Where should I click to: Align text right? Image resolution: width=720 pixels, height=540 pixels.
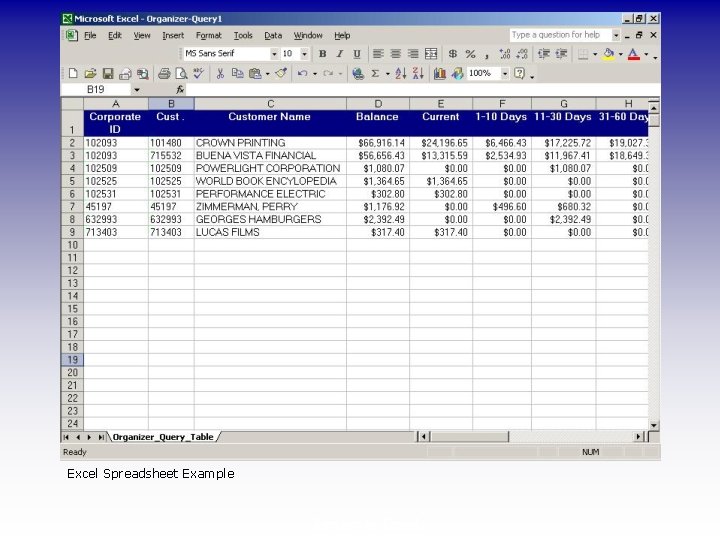click(413, 54)
